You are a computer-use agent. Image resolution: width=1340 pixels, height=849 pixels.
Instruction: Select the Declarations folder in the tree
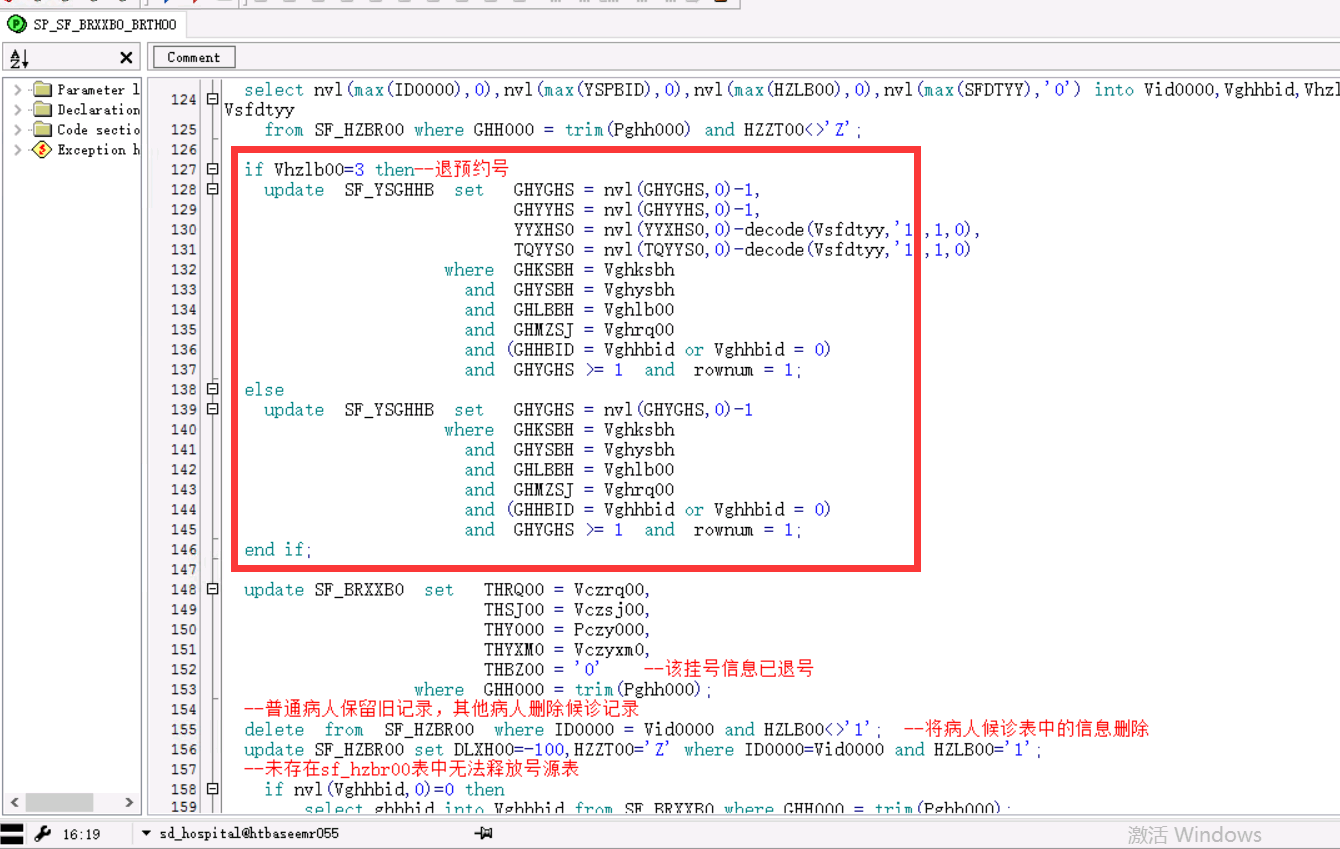tap(86, 110)
